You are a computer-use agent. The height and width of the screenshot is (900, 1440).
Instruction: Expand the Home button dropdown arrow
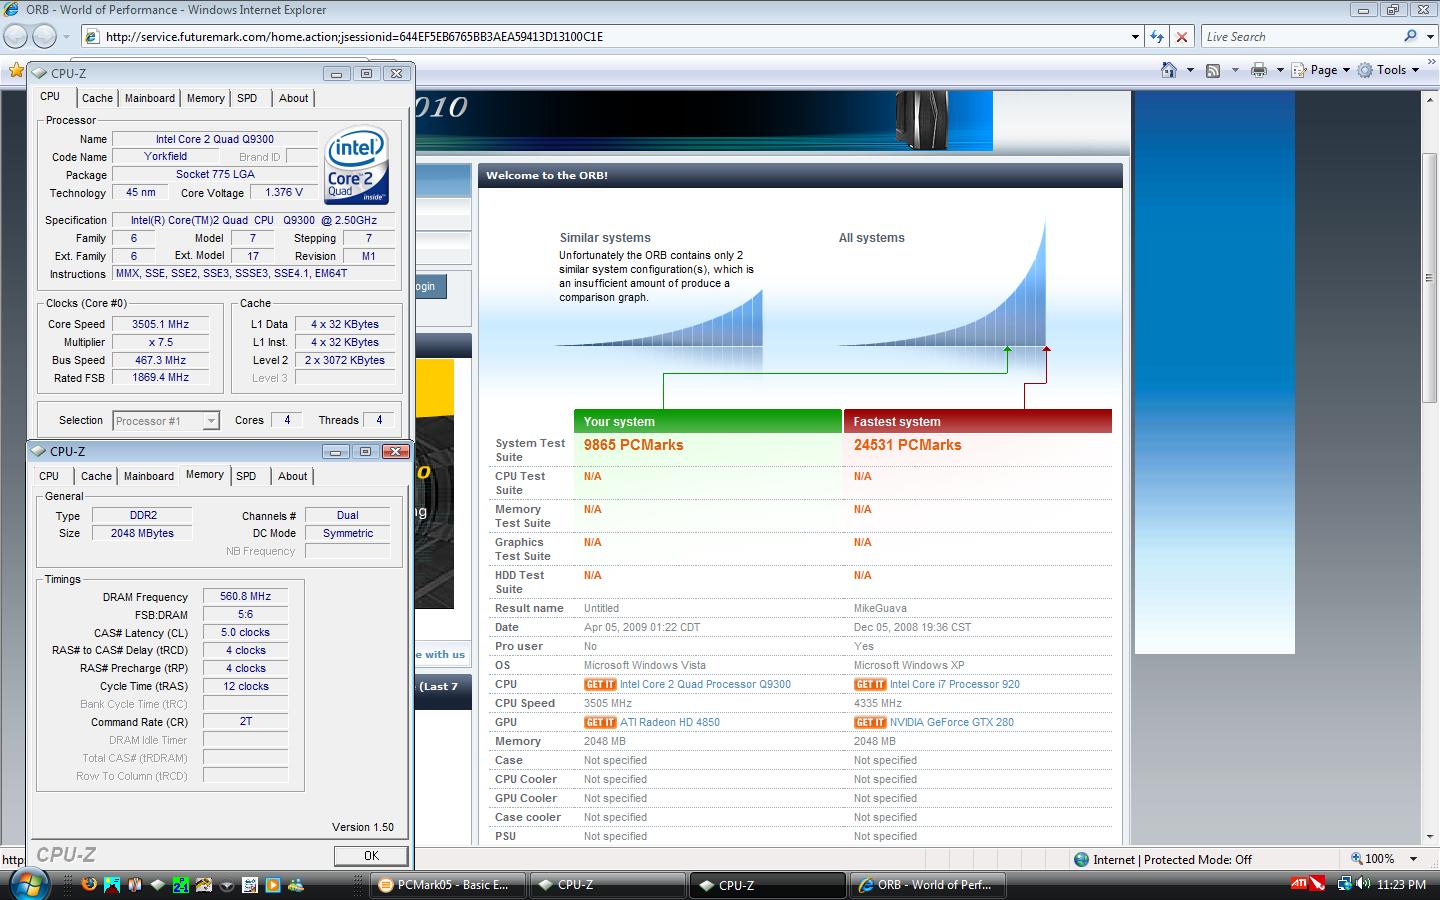pos(1189,70)
